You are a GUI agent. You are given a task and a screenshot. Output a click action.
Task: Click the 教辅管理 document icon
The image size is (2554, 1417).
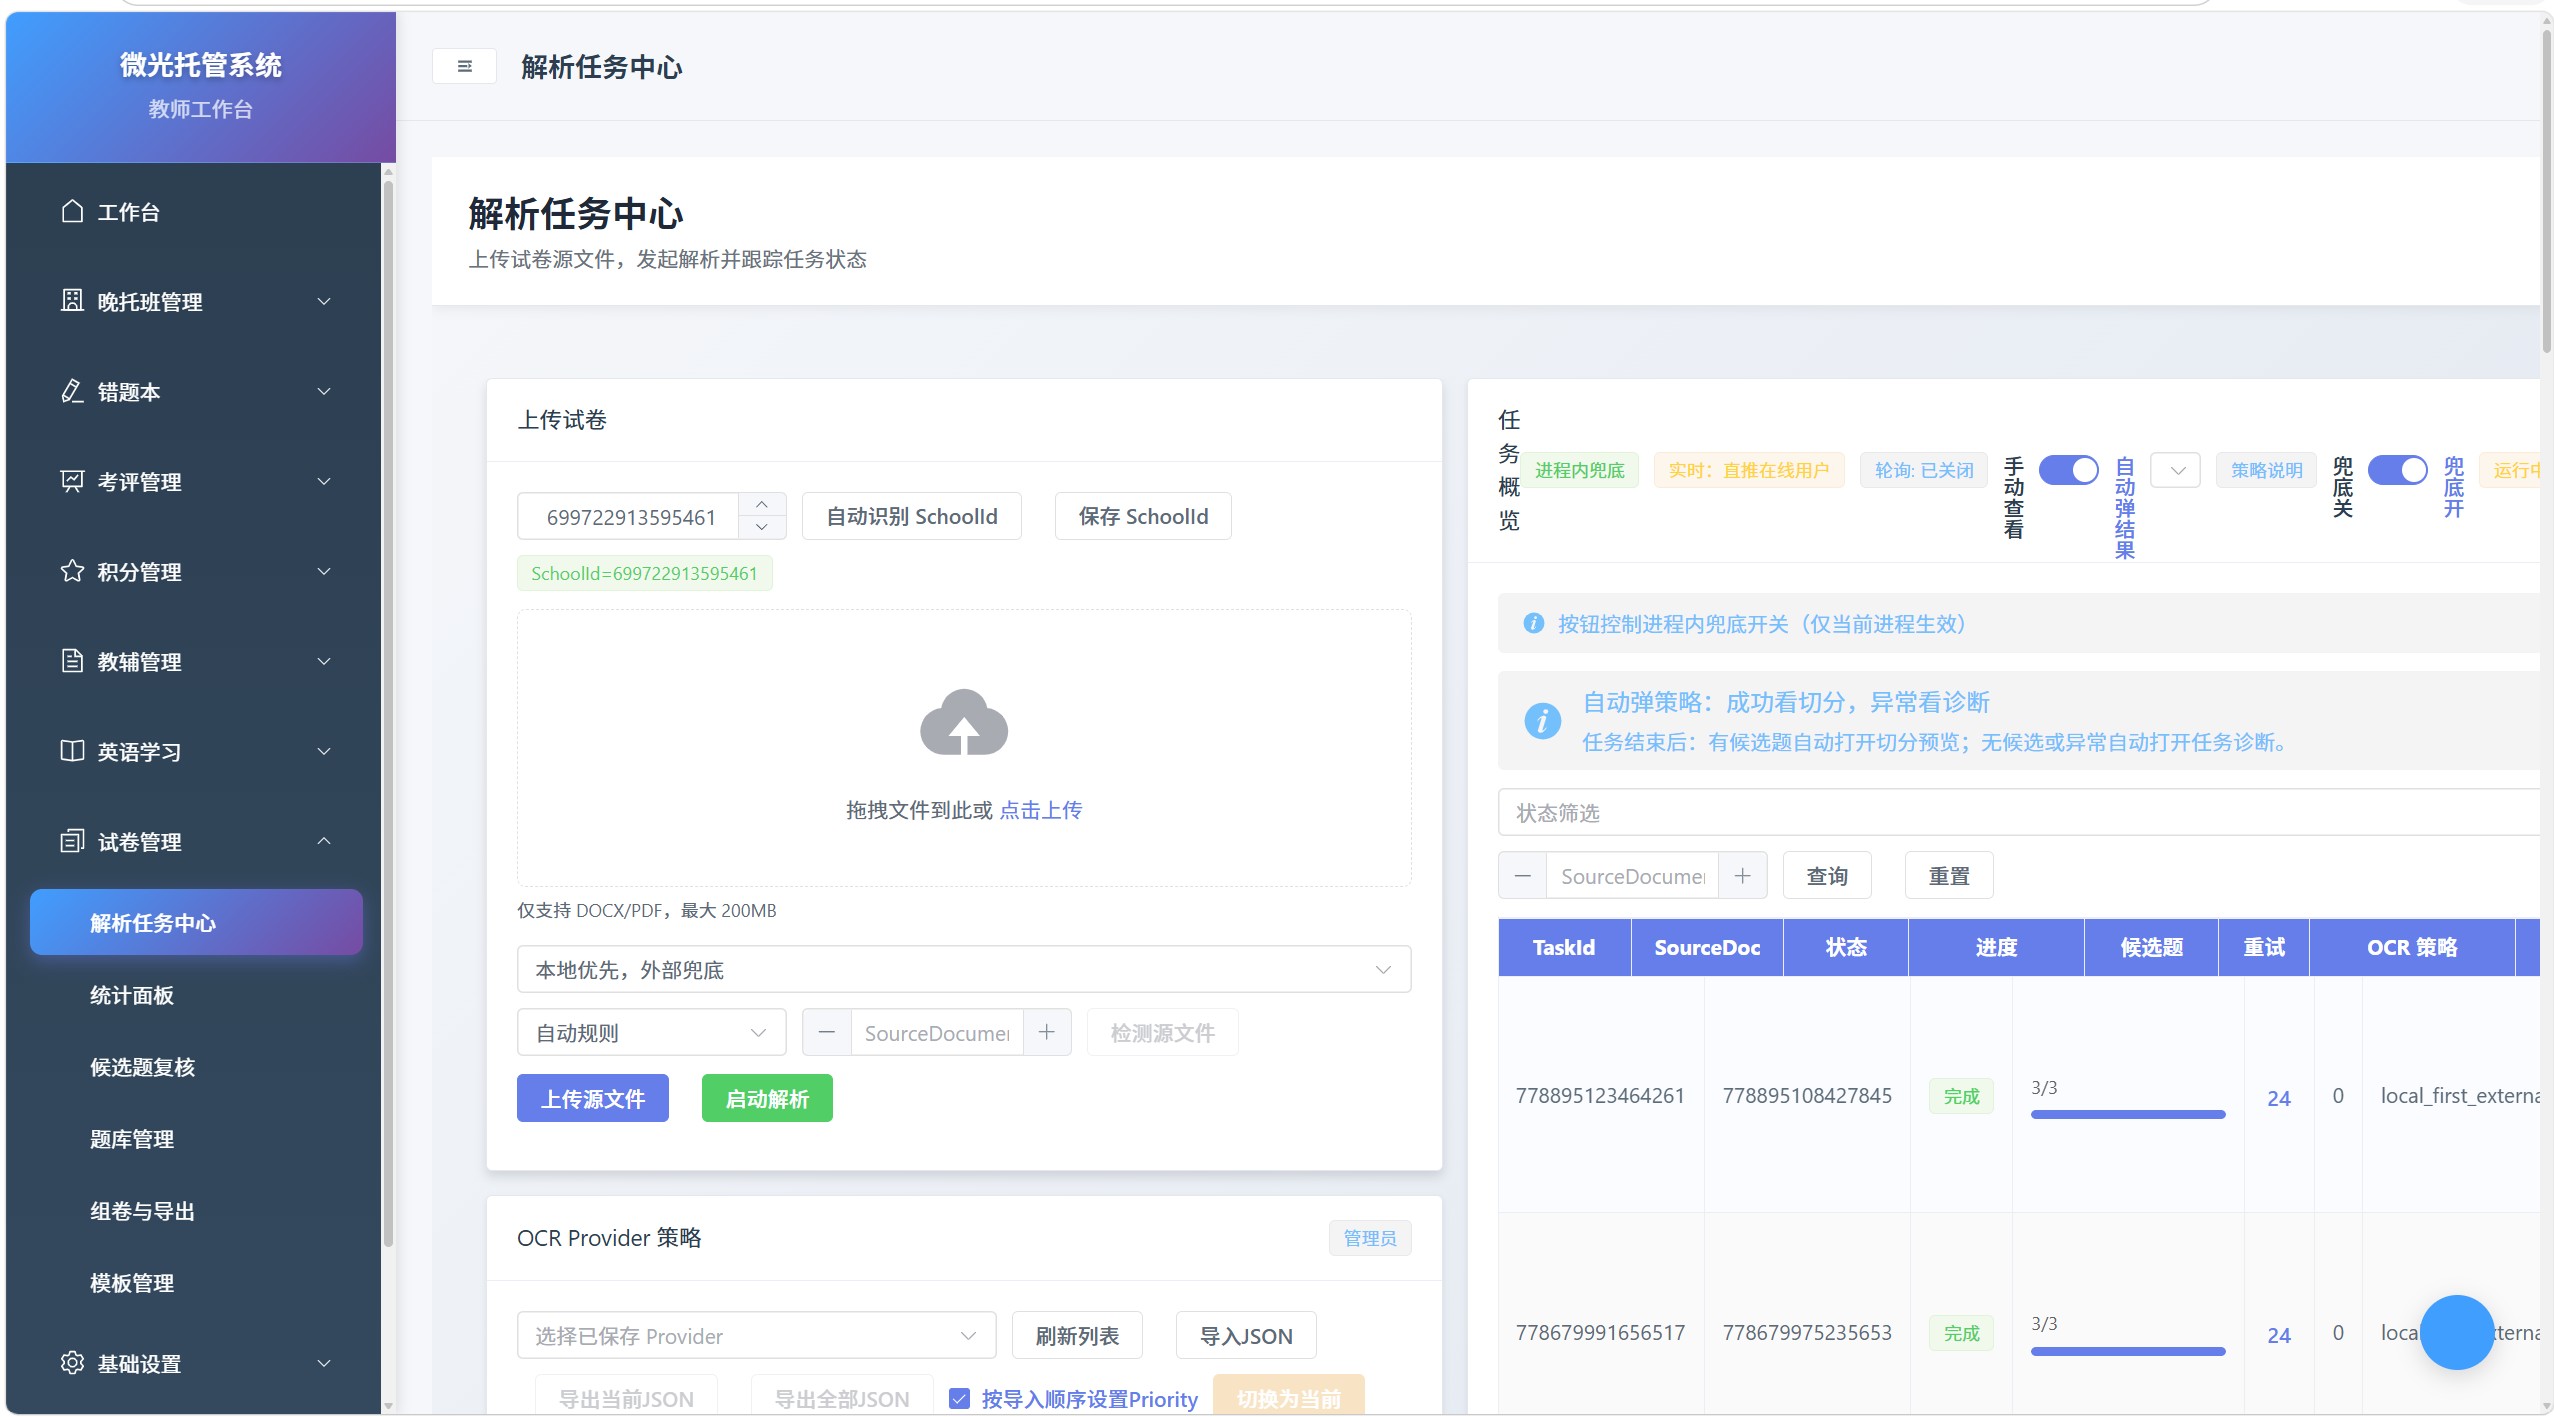click(x=72, y=661)
